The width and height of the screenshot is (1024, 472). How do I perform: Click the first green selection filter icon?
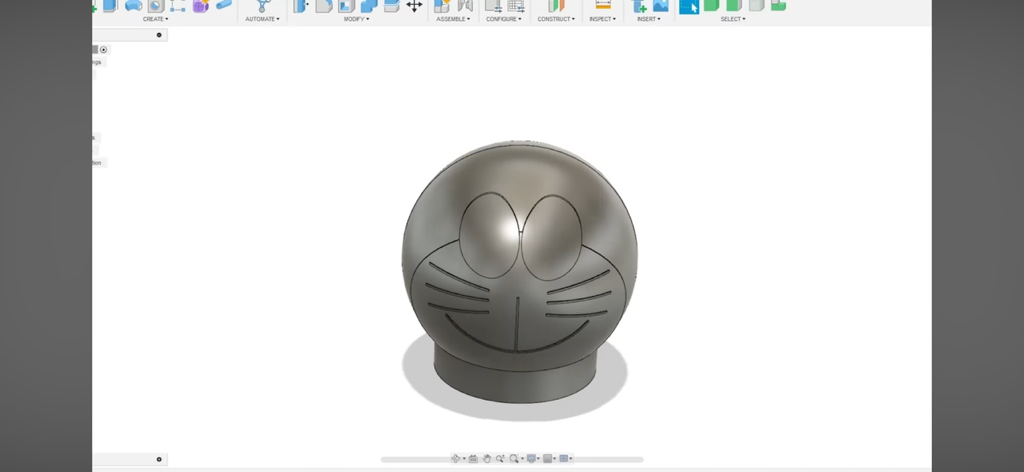point(711,5)
